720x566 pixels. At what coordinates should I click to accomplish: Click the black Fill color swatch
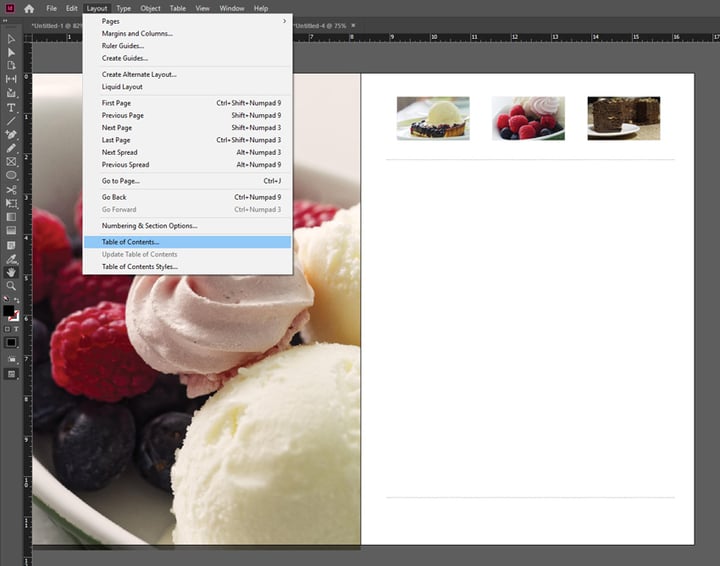click(8, 311)
